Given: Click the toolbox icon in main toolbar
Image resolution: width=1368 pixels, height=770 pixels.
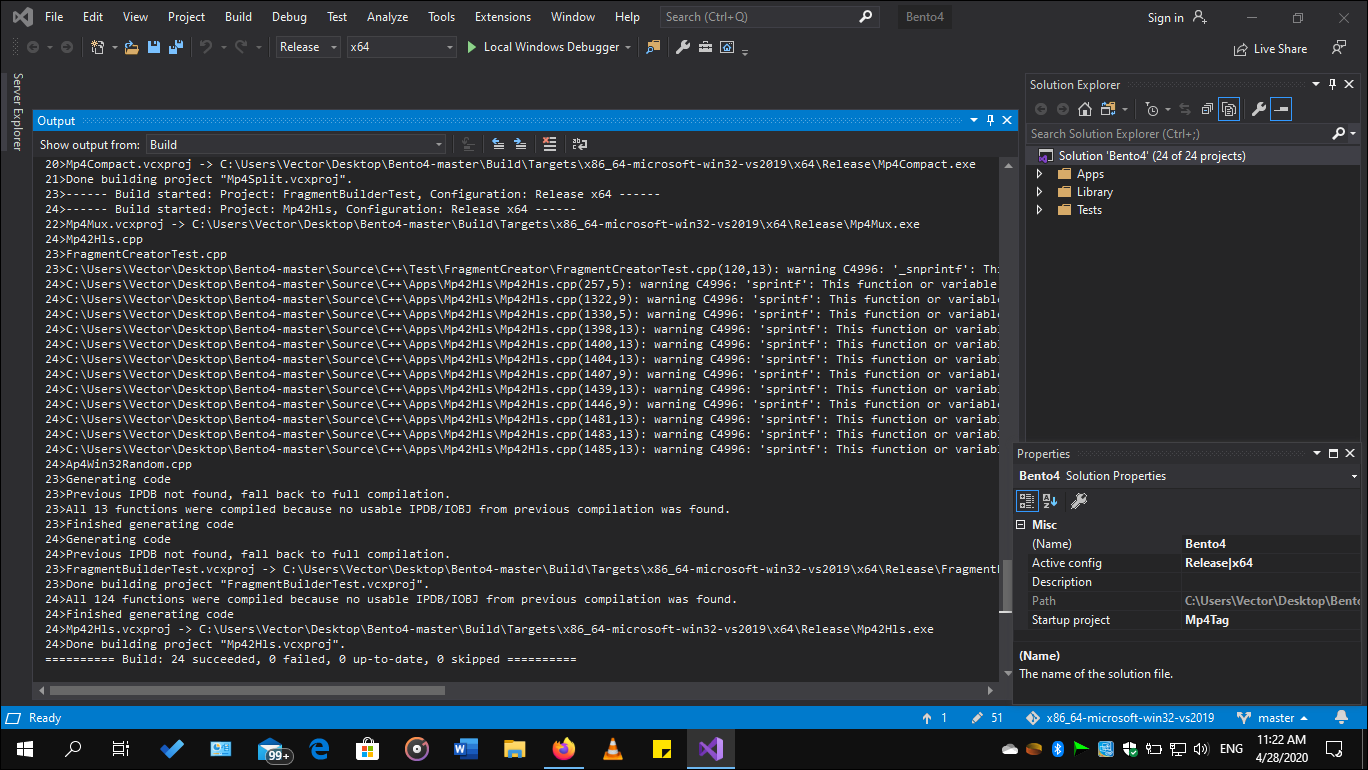Looking at the screenshot, I should pyautogui.click(x=705, y=47).
